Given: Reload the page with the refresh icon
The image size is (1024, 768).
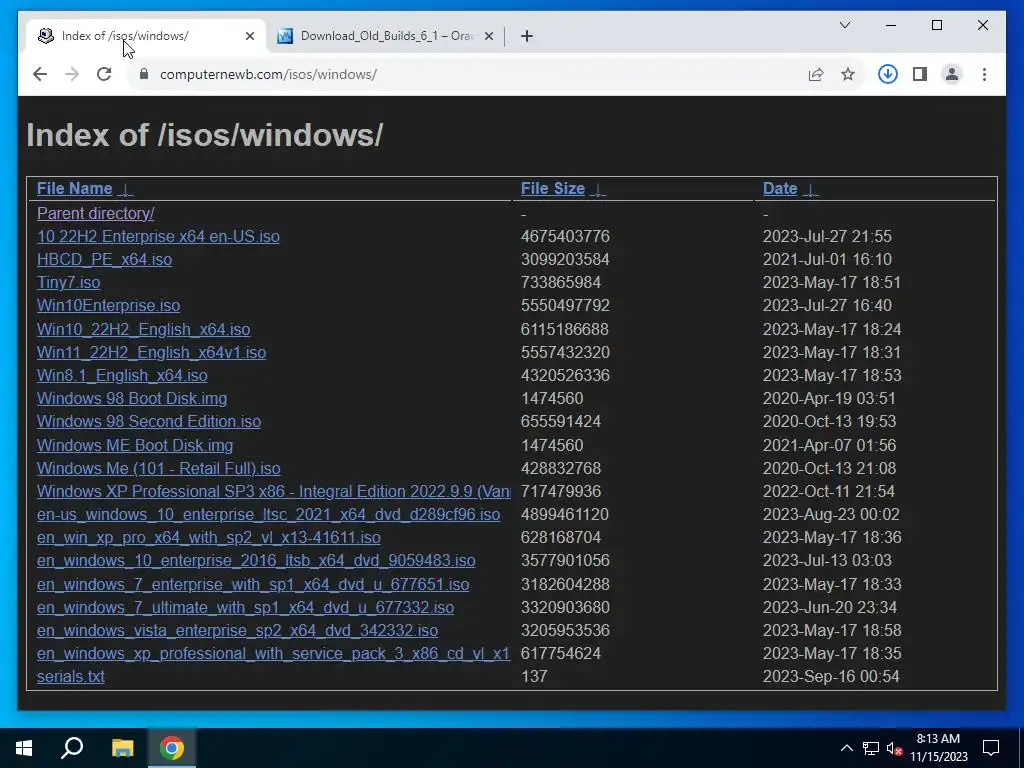Looking at the screenshot, I should click(104, 74).
